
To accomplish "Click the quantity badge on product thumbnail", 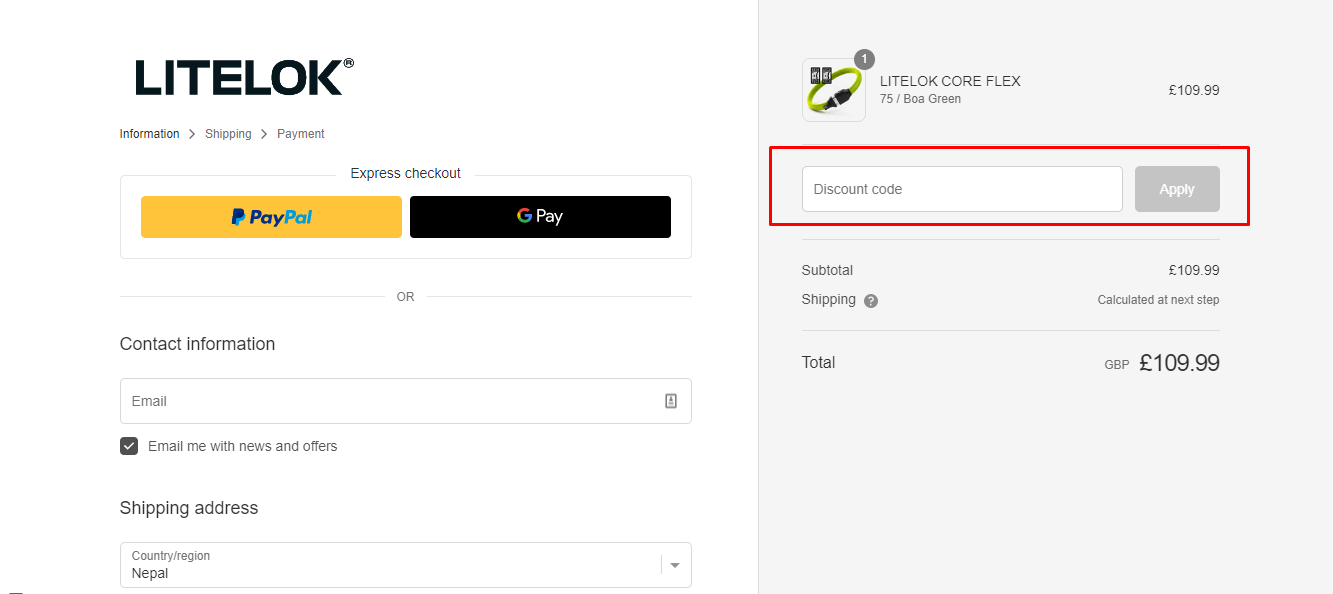I will pos(864,59).
